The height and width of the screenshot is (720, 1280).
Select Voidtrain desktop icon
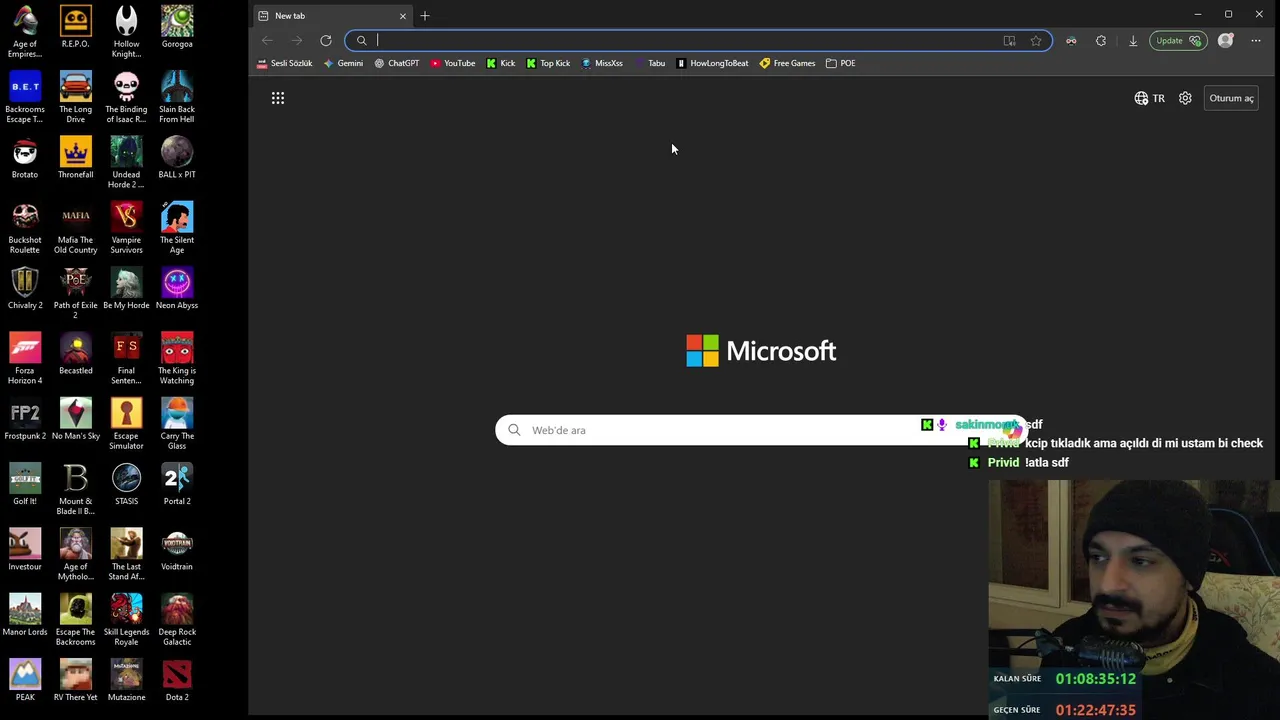[x=177, y=550]
